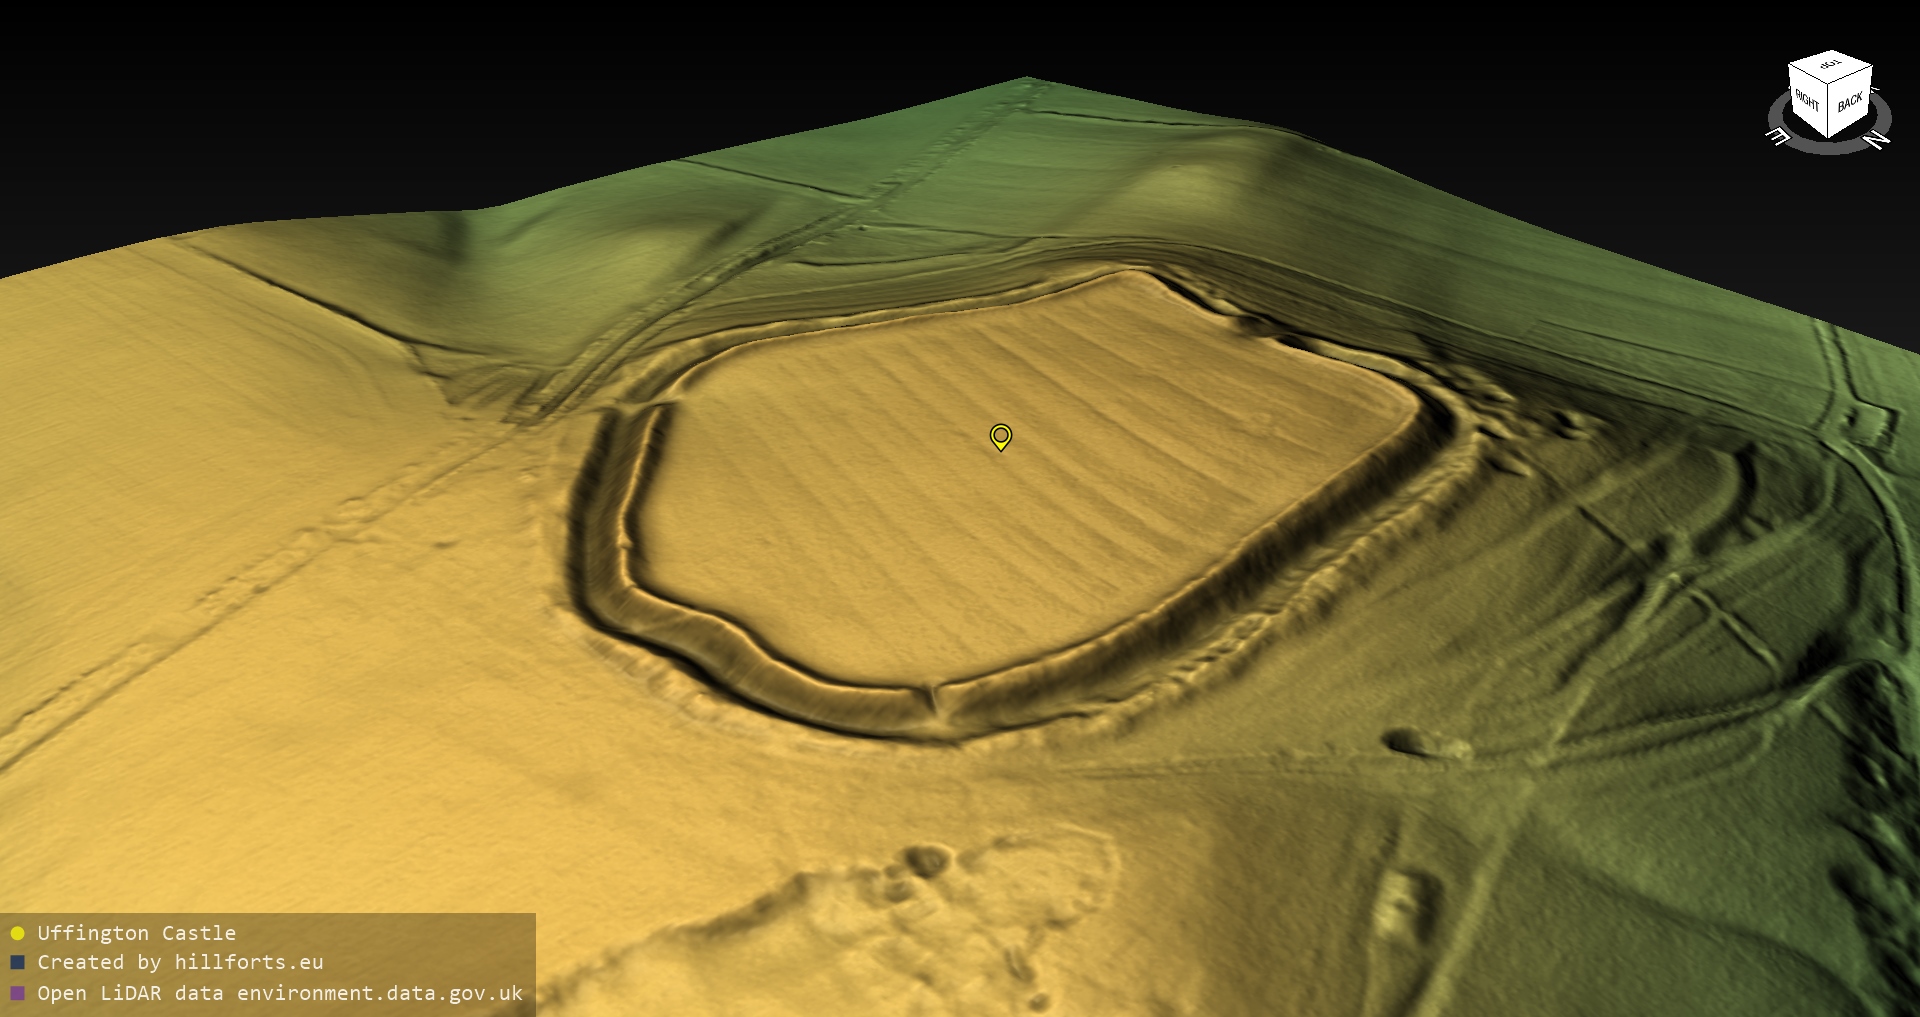Click the purple square legend marker
1920x1017 pixels.
[x=17, y=993]
